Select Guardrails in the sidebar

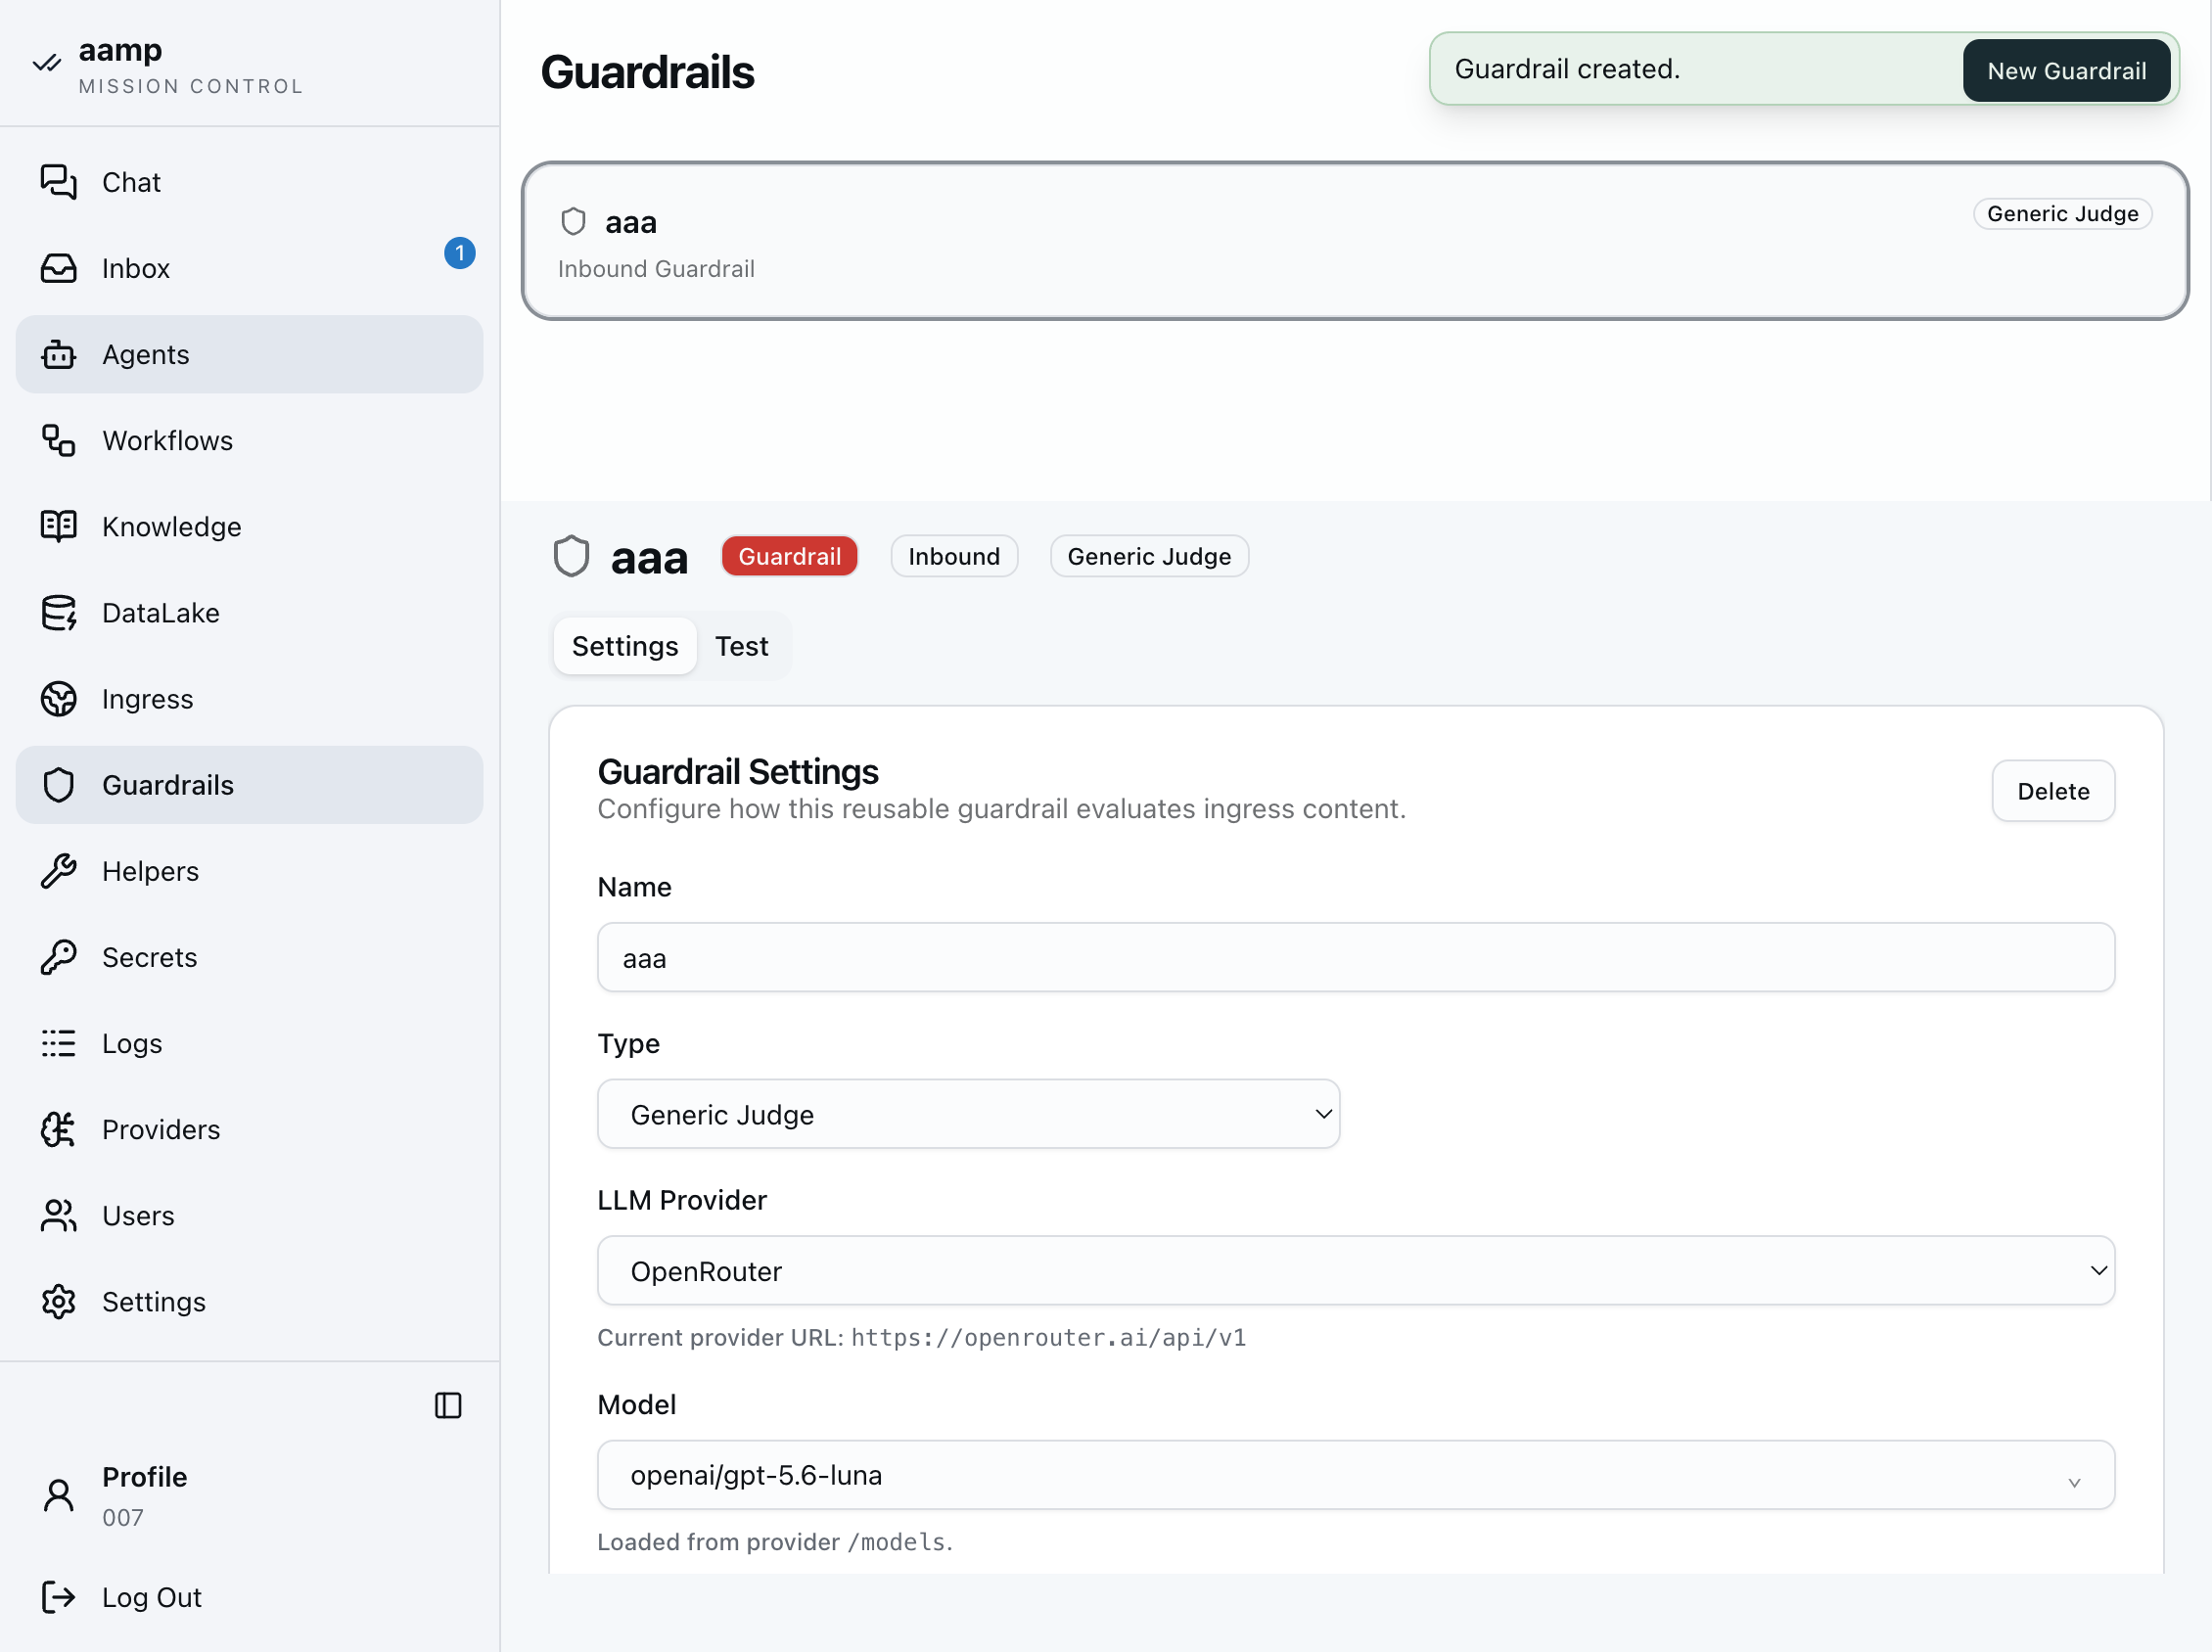tap(249, 784)
